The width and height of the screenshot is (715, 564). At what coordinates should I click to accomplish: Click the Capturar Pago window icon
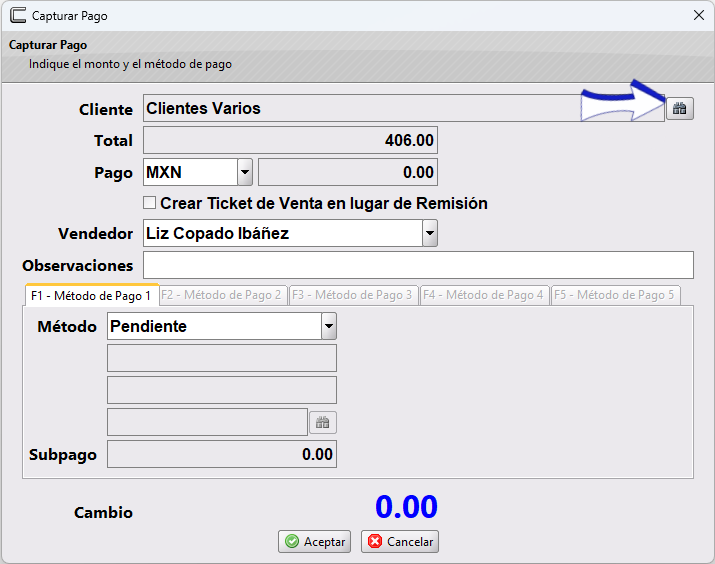point(18,16)
